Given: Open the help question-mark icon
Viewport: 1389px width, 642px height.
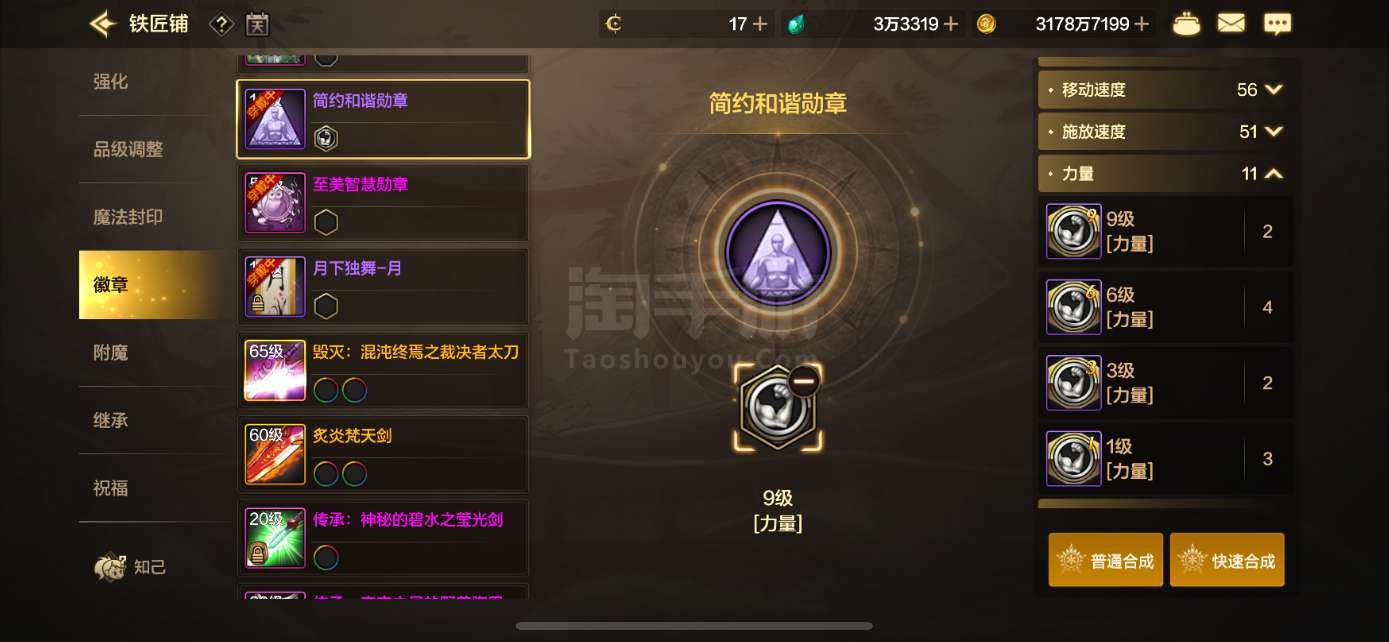Looking at the screenshot, I should pos(222,24).
